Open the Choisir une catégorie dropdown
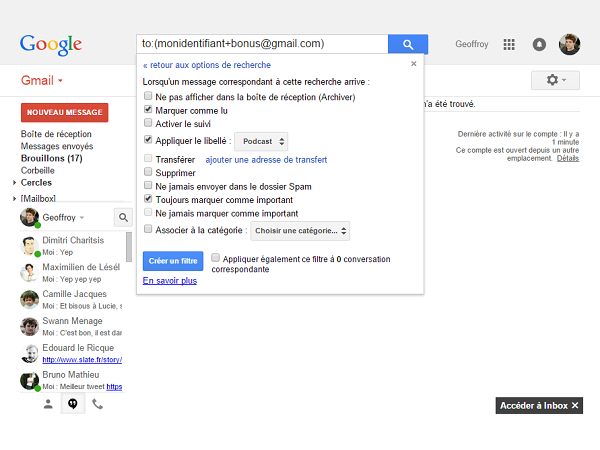The width and height of the screenshot is (600, 450). tap(300, 231)
